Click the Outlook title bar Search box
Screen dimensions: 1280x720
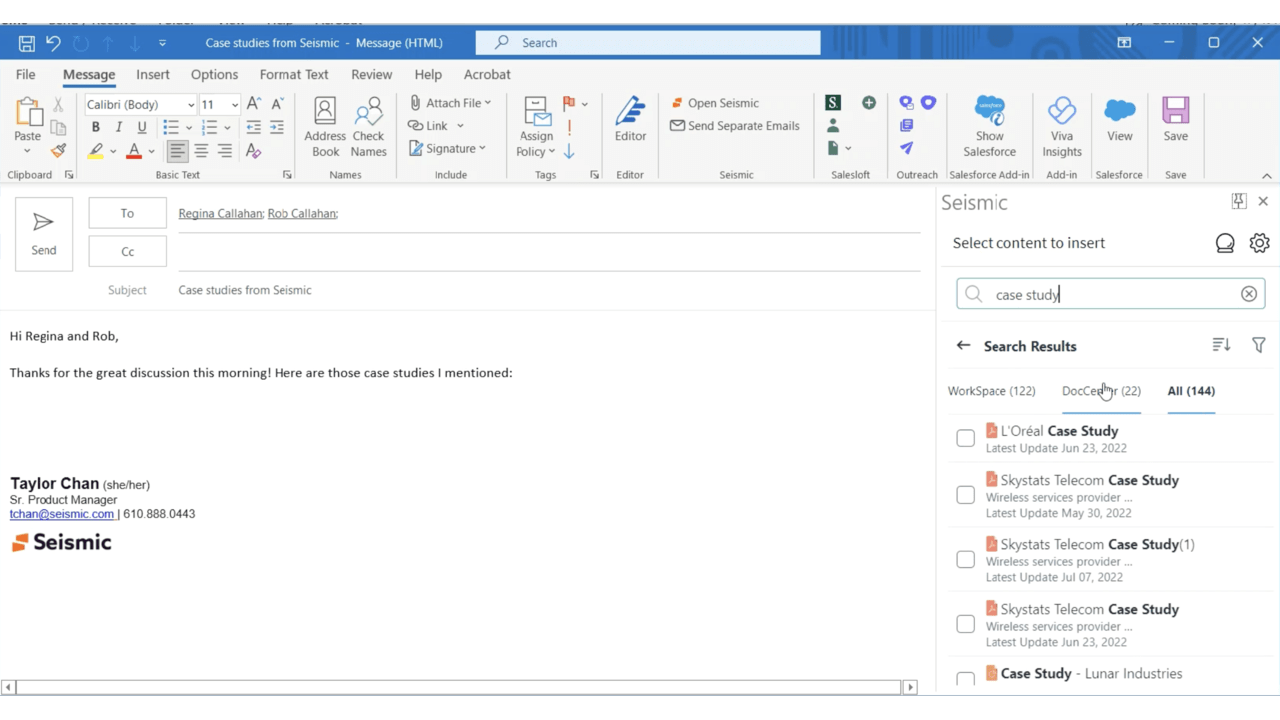pyautogui.click(x=648, y=43)
